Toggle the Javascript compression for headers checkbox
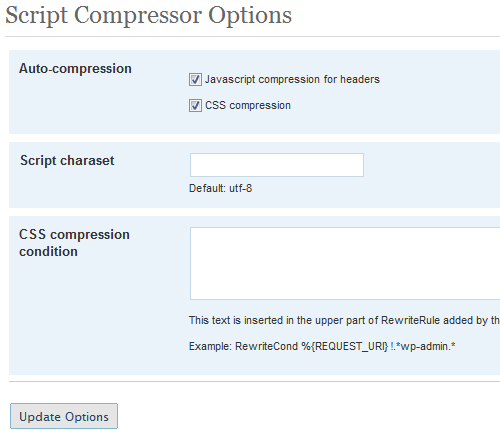 [195, 80]
